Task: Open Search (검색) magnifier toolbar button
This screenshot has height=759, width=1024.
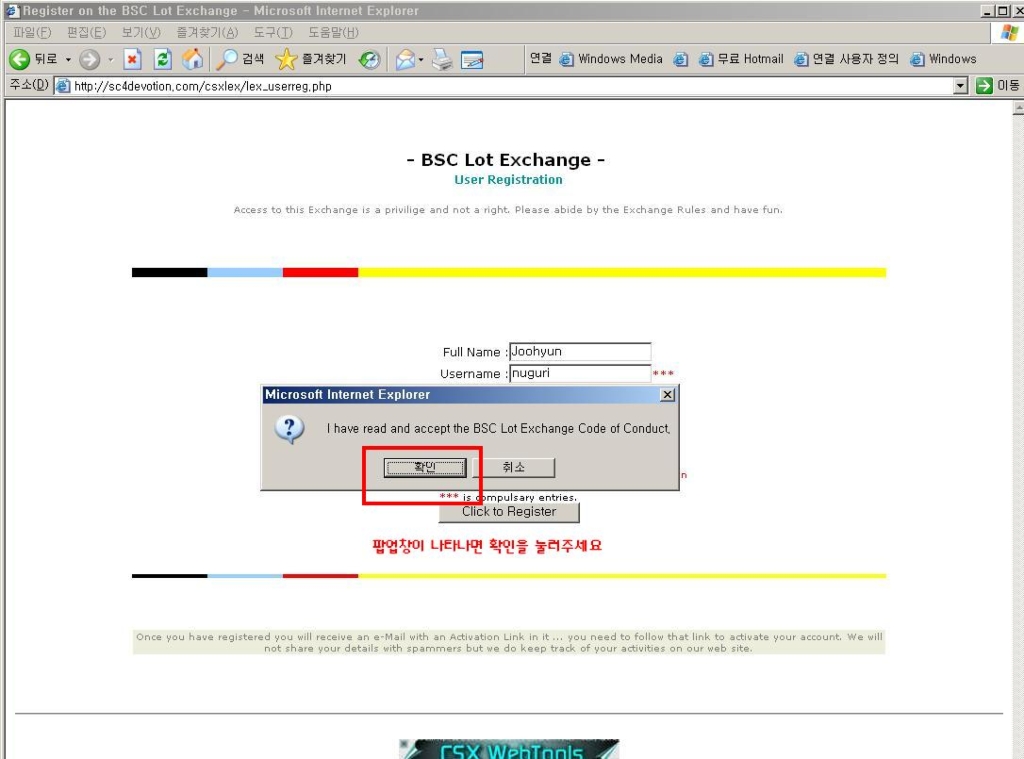Action: [240, 59]
